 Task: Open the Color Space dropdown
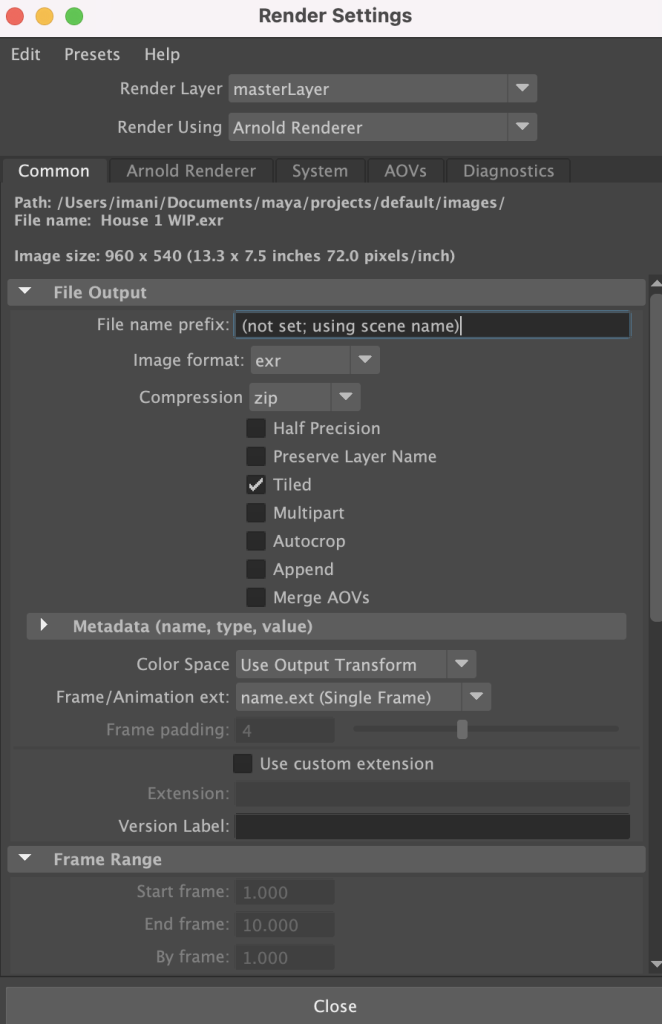click(x=356, y=664)
